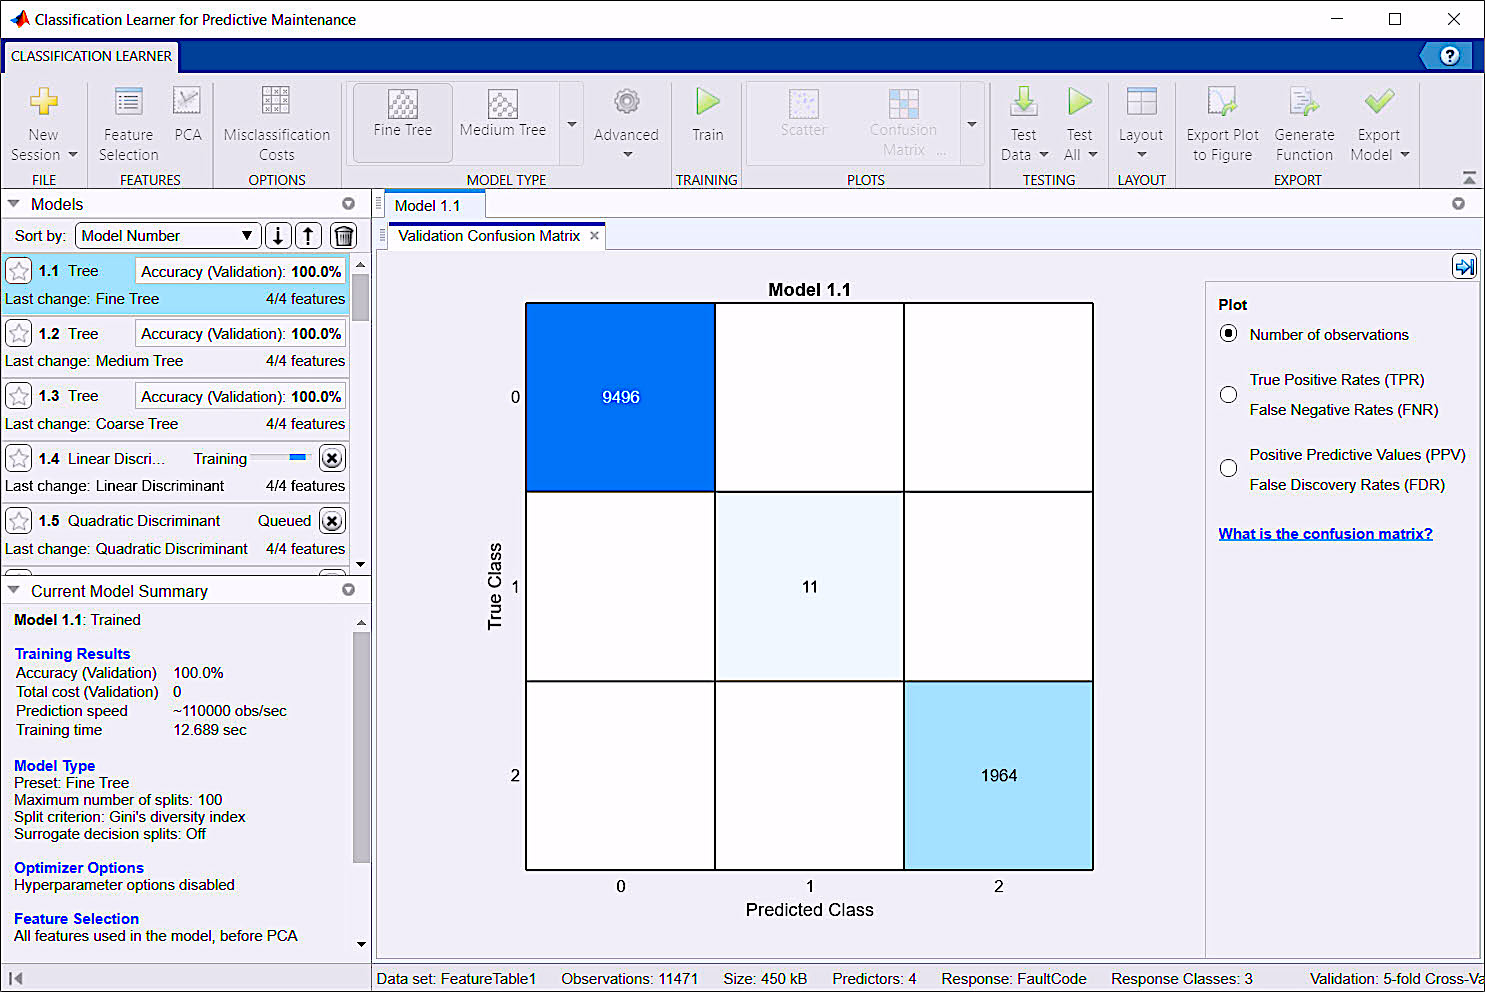The width and height of the screenshot is (1485, 992).
Task: Open the document area actions menu
Action: click(x=1458, y=203)
